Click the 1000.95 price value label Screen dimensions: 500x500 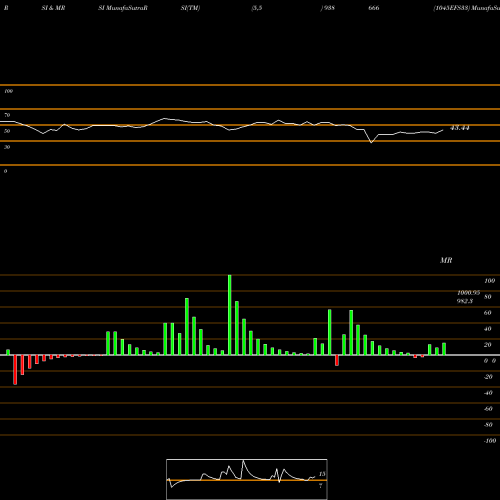[x=468, y=293]
